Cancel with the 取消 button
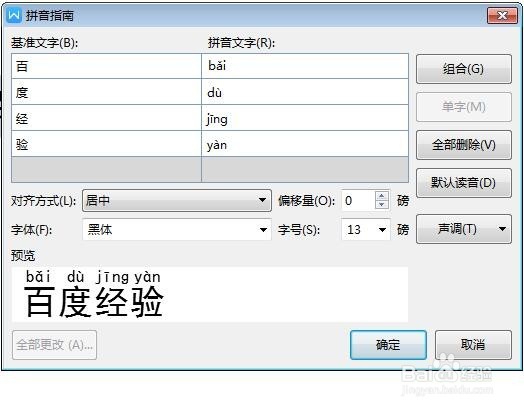The image size is (524, 409). click(x=473, y=345)
